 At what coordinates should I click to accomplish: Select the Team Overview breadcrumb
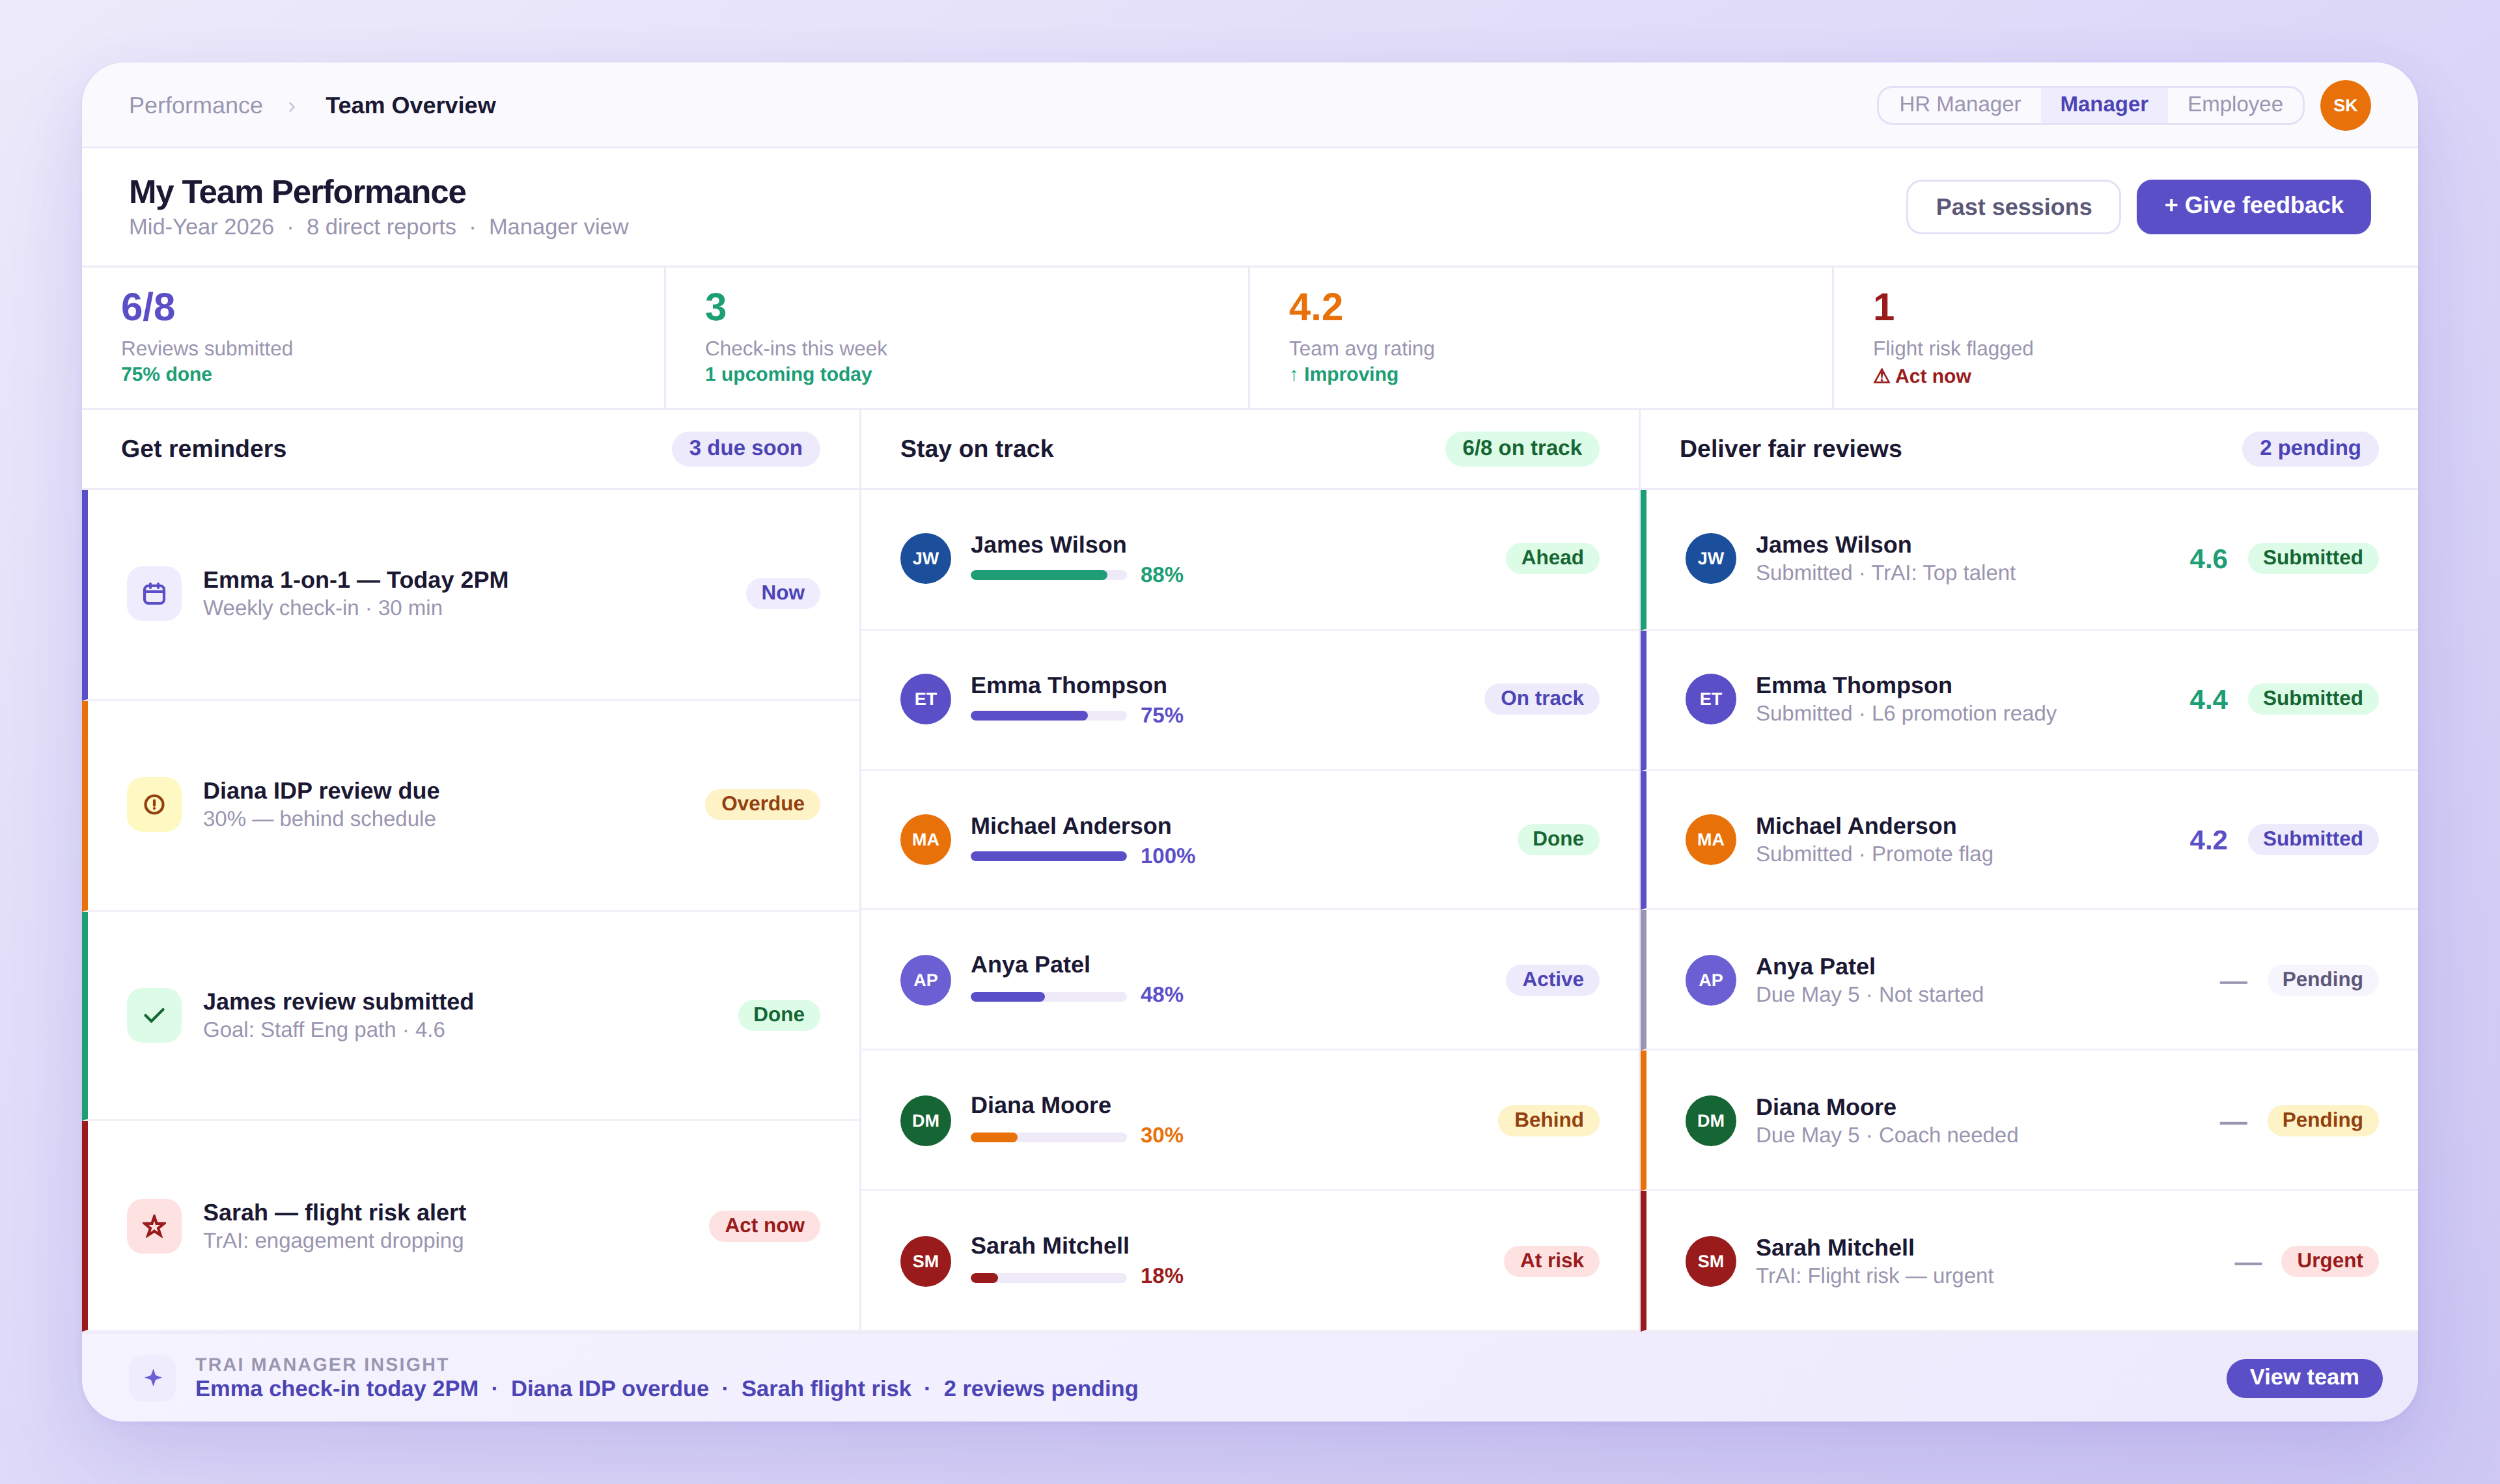[x=410, y=104]
